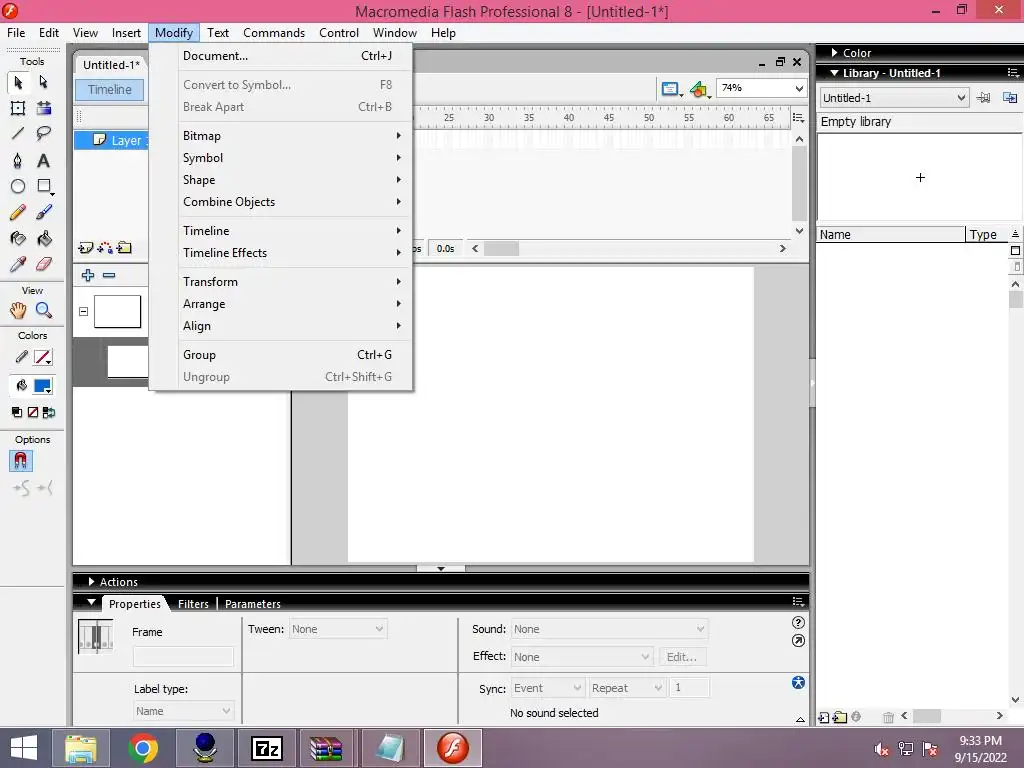1024x768 pixels.
Task: Click the Insert Layer button
Action: (85, 248)
